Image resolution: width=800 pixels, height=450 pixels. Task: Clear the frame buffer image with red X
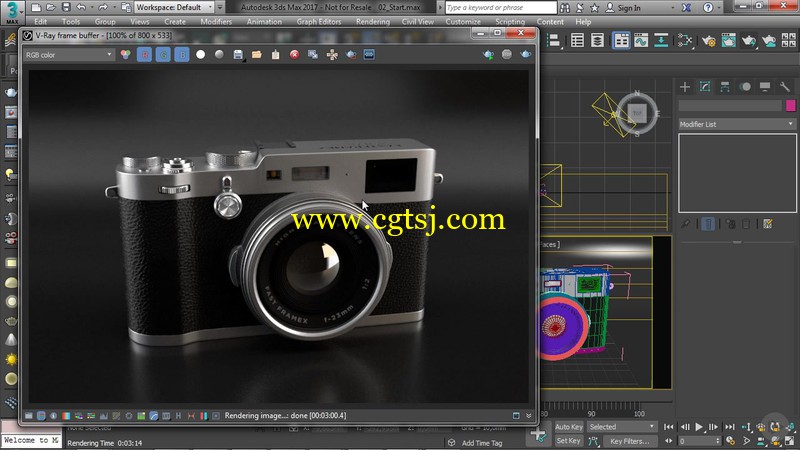(294, 55)
